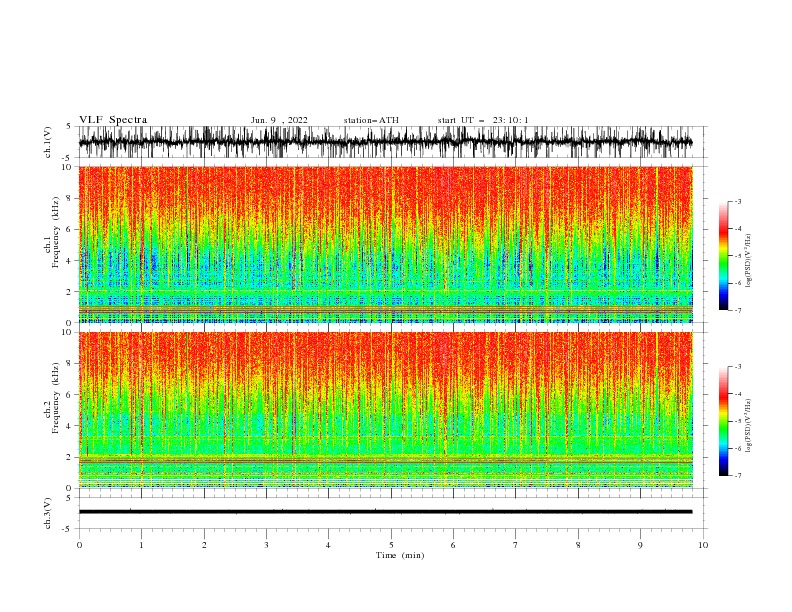Image resolution: width=792 pixels, height=612 pixels.
Task: Click the "-3" label on ch.1 color scale
Action: (738, 201)
